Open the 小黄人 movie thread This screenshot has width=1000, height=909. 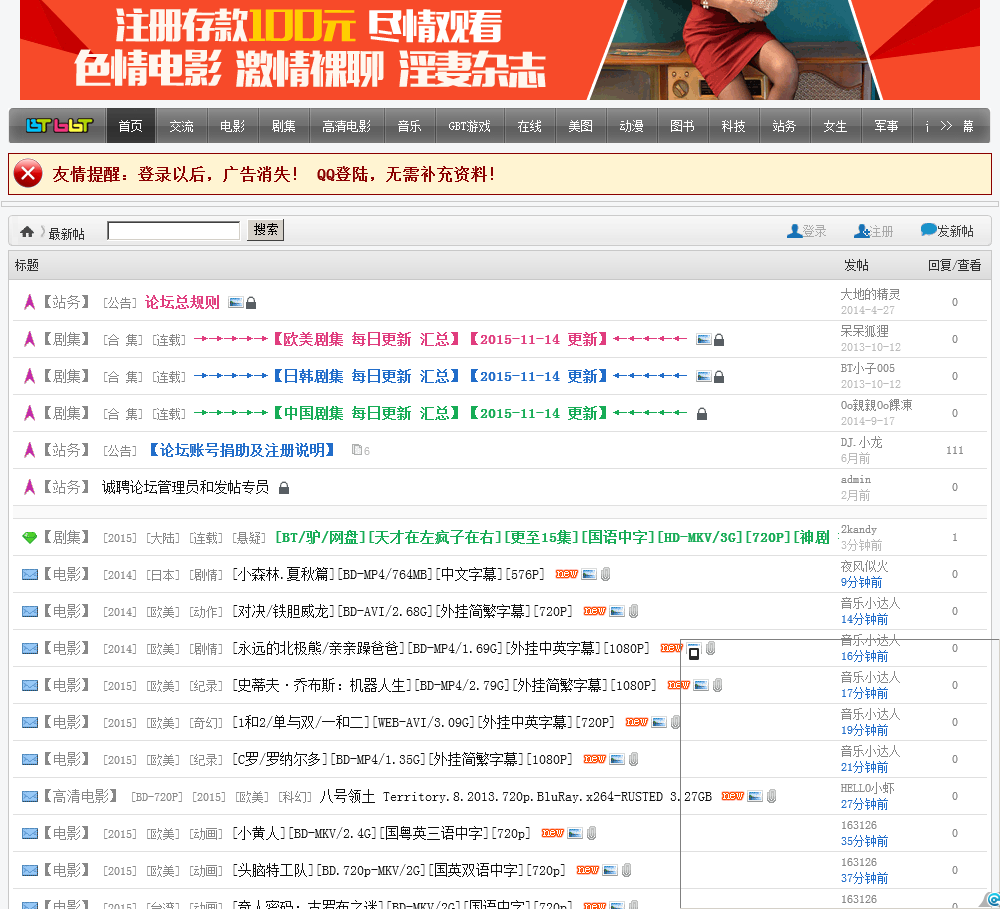pyautogui.click(x=381, y=833)
